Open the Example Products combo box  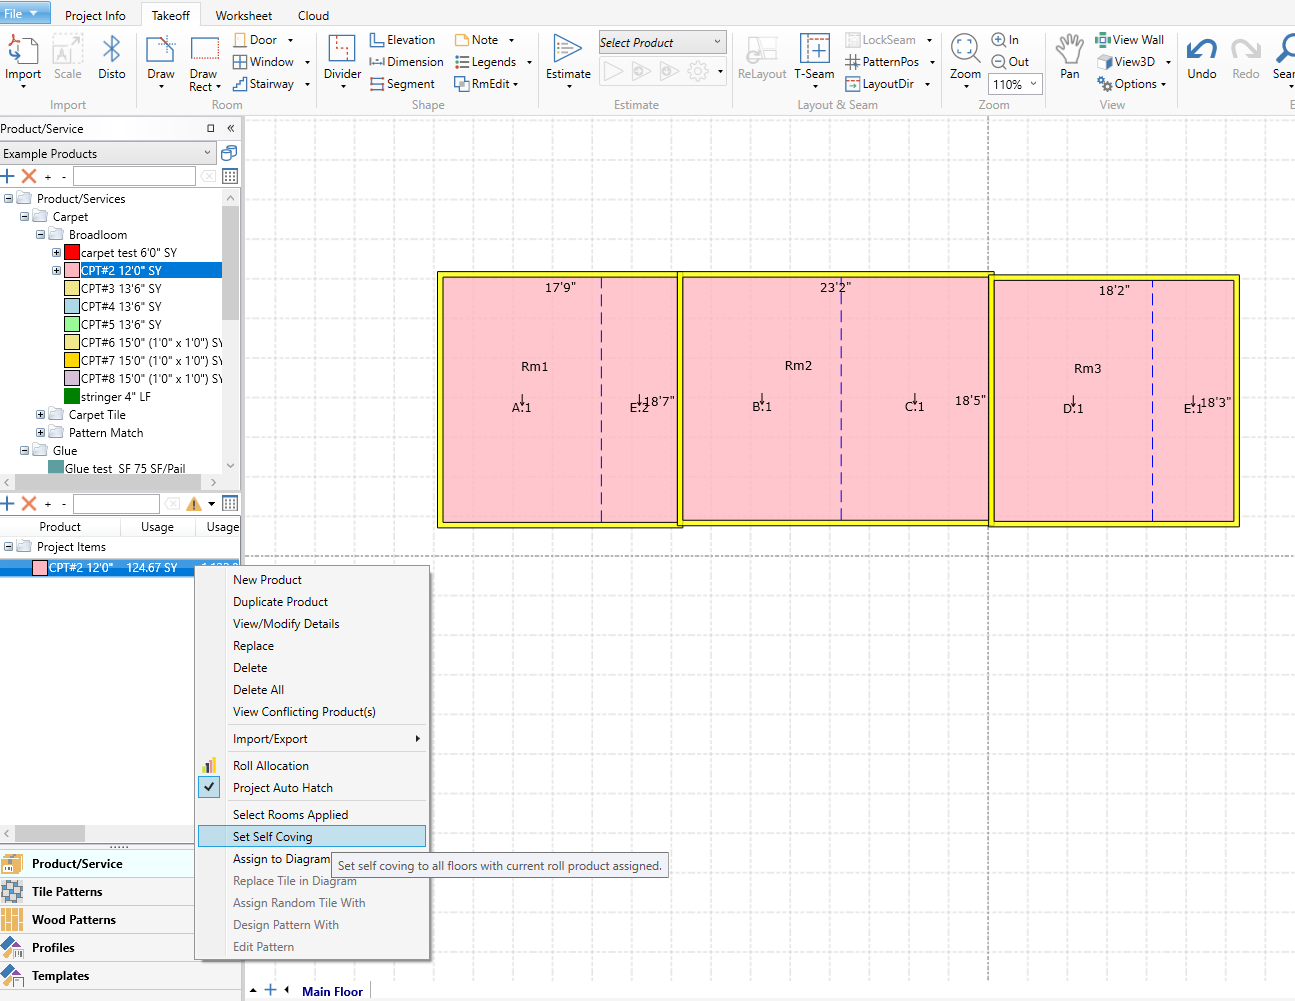108,154
